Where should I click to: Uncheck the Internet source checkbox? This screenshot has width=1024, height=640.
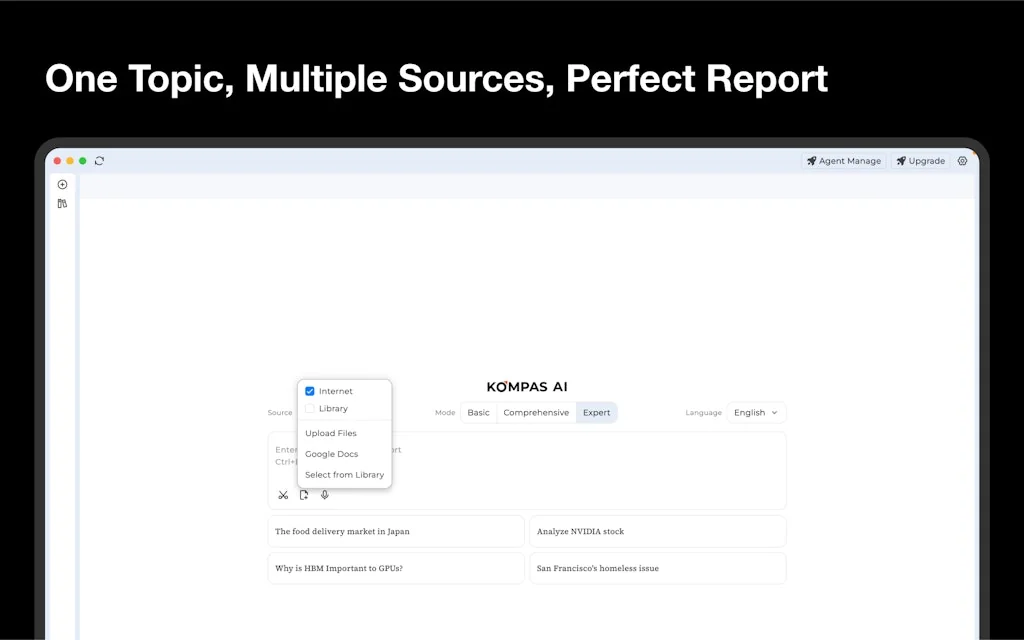tap(310, 391)
